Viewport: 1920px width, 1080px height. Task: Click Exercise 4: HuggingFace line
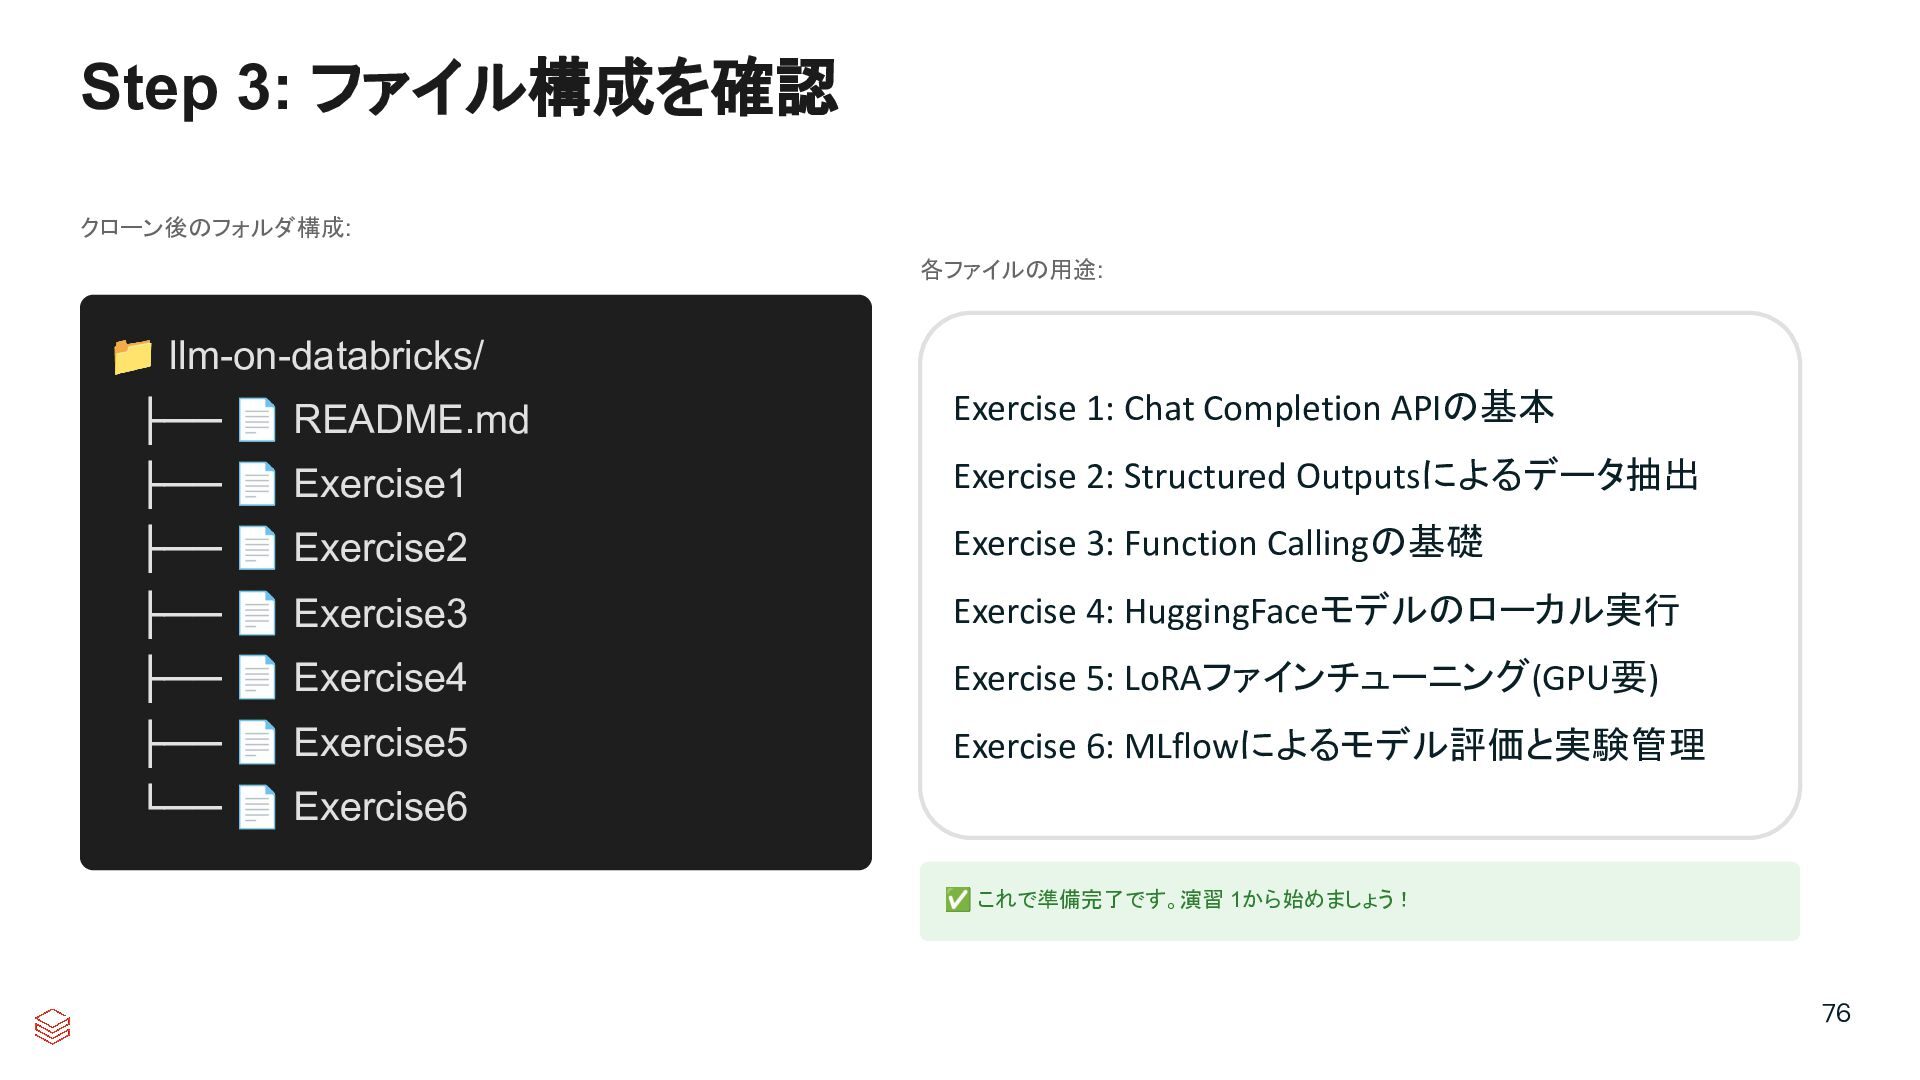click(x=1315, y=611)
